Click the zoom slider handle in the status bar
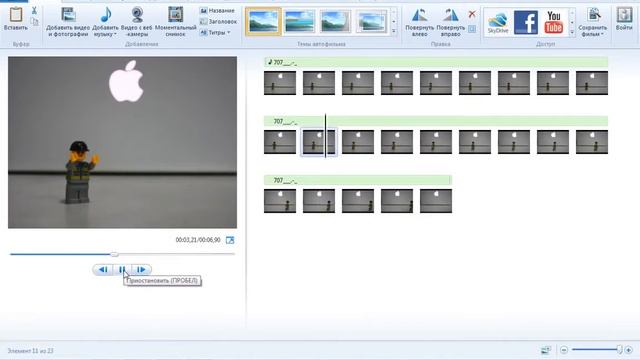The height and width of the screenshot is (360, 640). (619, 349)
